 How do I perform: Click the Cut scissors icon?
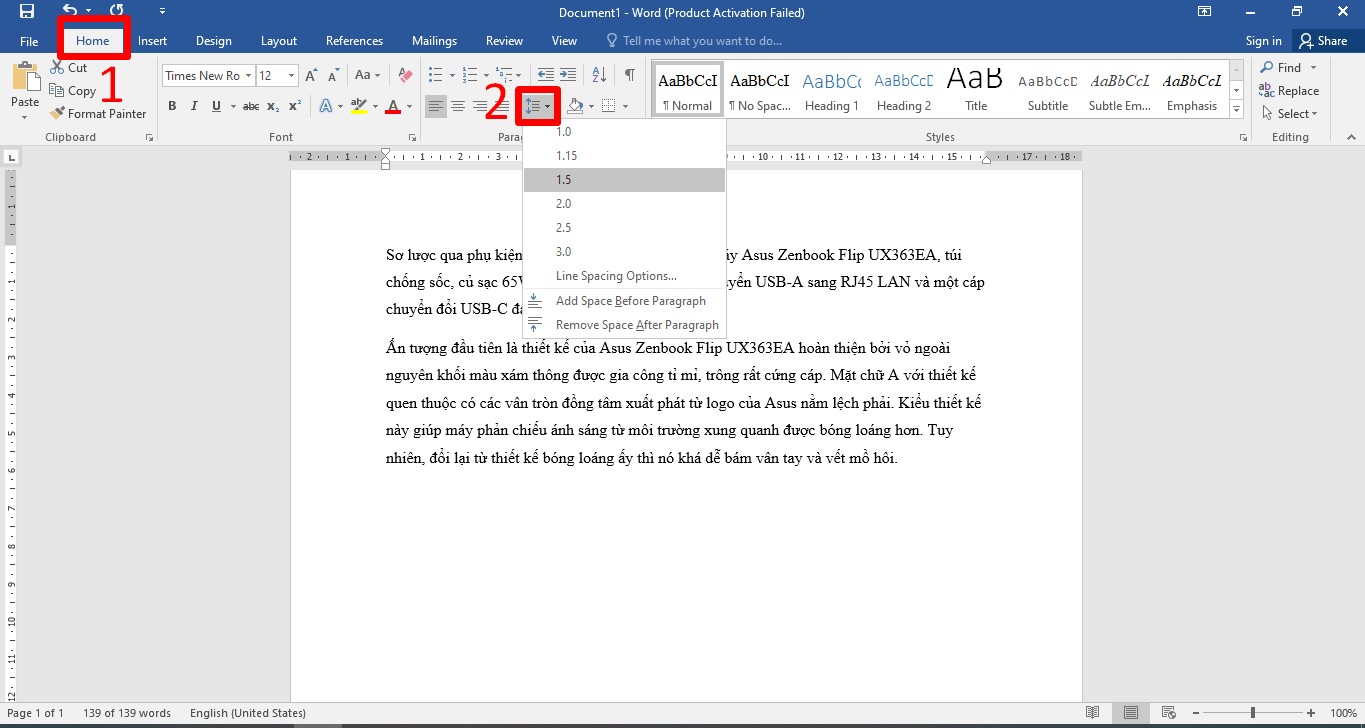coord(58,68)
